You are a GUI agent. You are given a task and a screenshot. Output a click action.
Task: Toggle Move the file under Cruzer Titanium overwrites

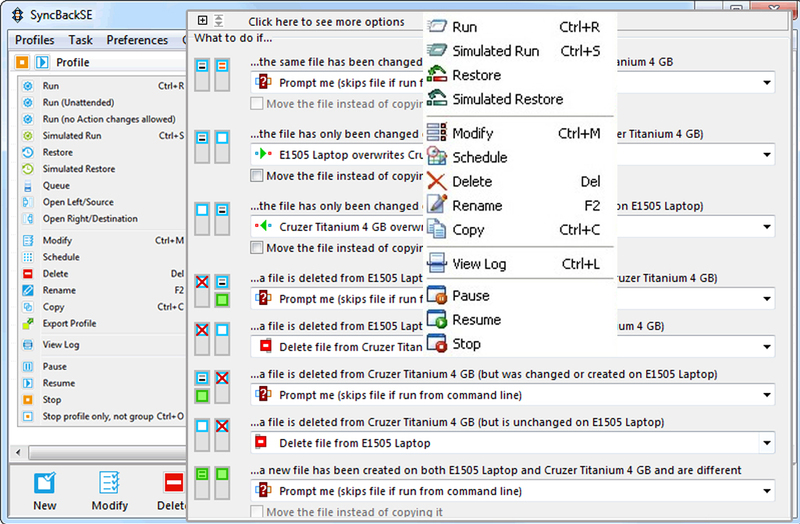click(257, 248)
